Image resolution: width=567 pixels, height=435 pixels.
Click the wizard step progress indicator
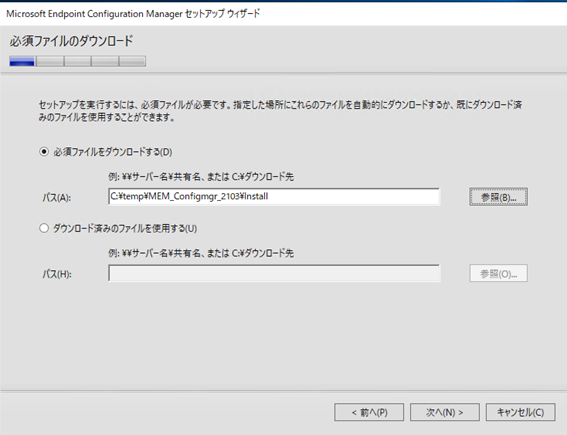(x=78, y=61)
